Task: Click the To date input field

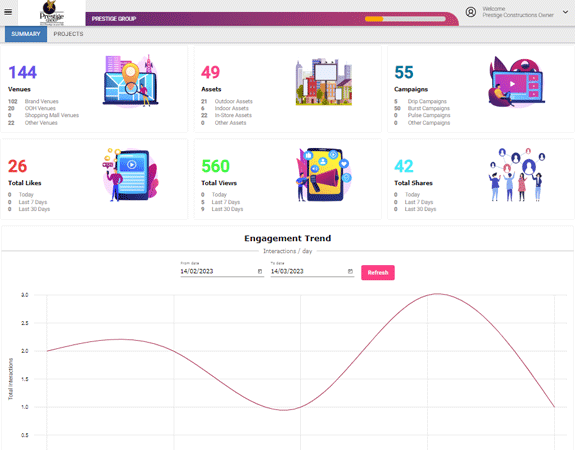Action: point(312,271)
